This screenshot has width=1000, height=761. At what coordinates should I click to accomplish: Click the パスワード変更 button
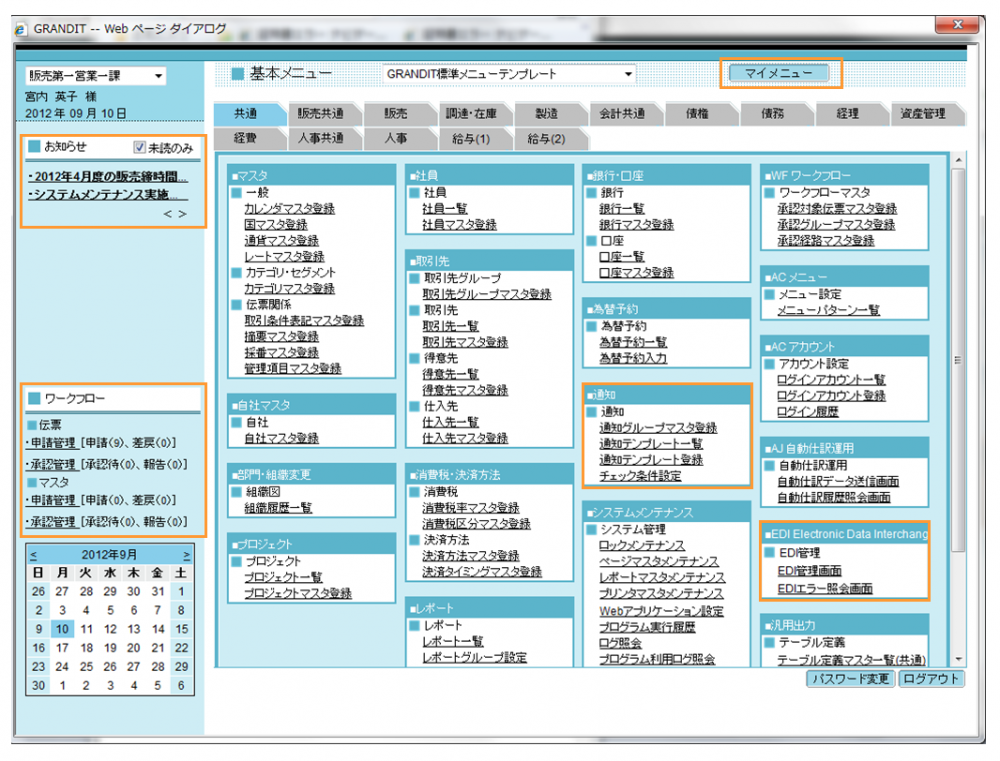click(851, 679)
